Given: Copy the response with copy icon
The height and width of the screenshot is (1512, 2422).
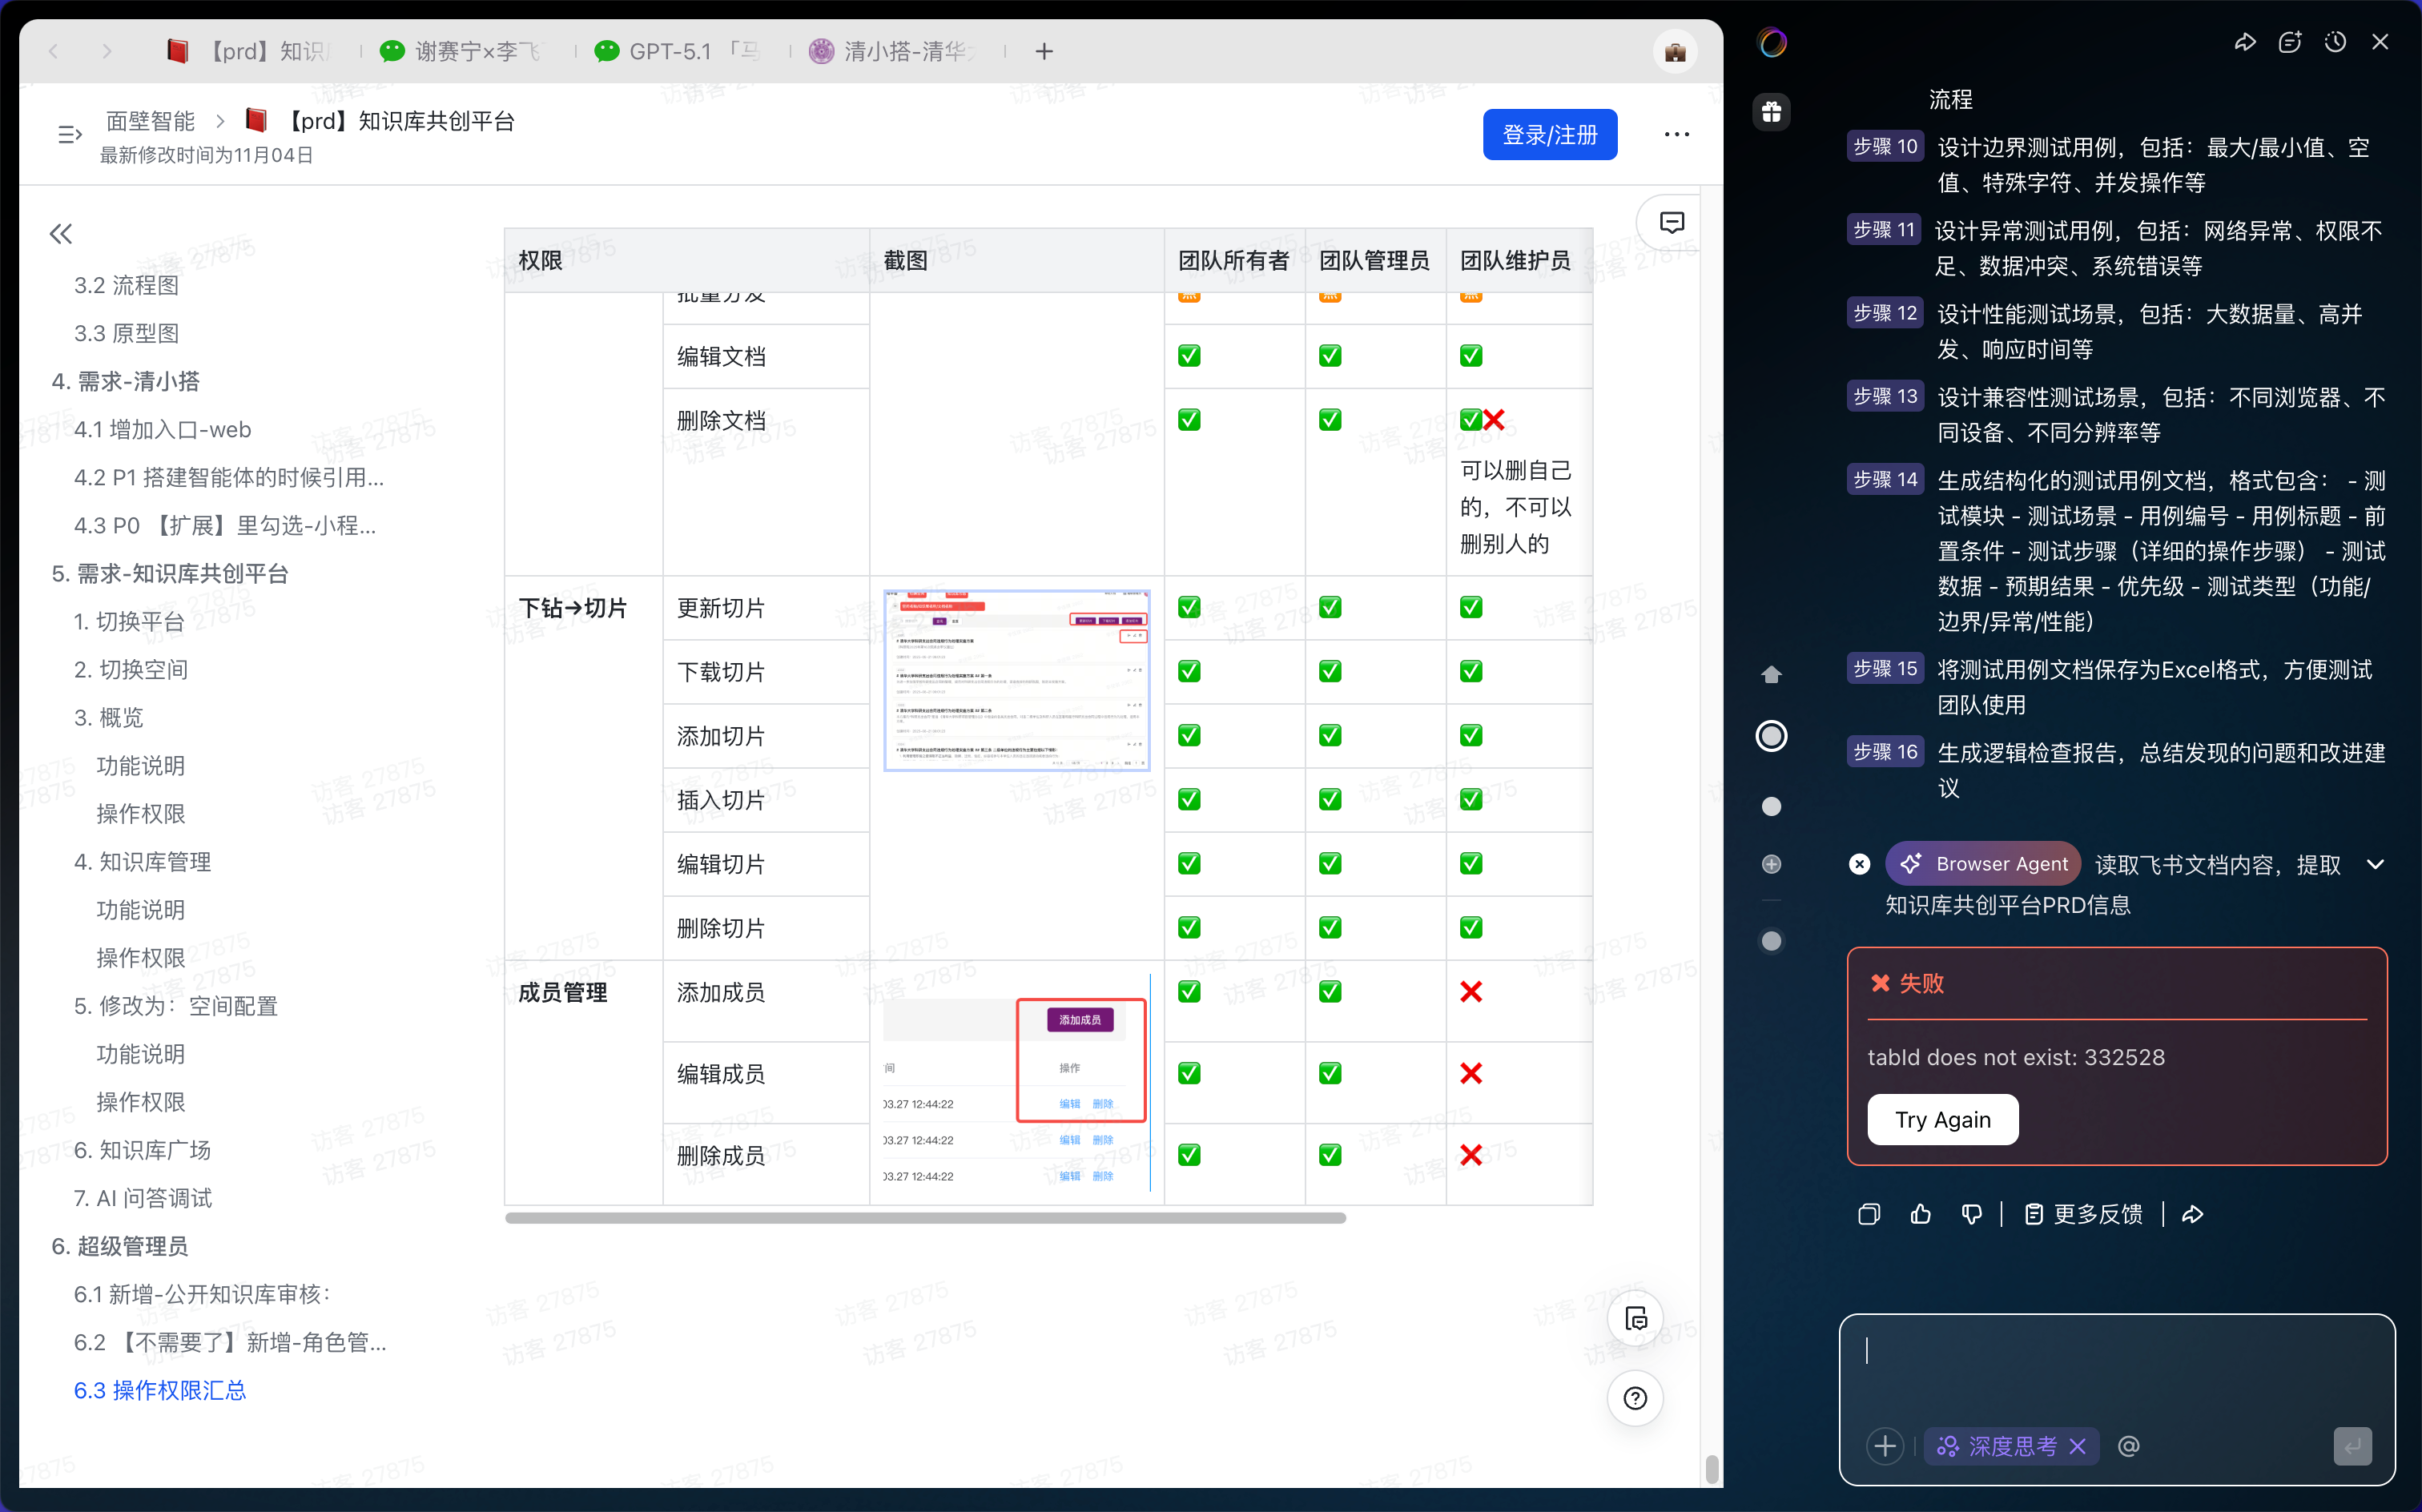Looking at the screenshot, I should click(1869, 1214).
